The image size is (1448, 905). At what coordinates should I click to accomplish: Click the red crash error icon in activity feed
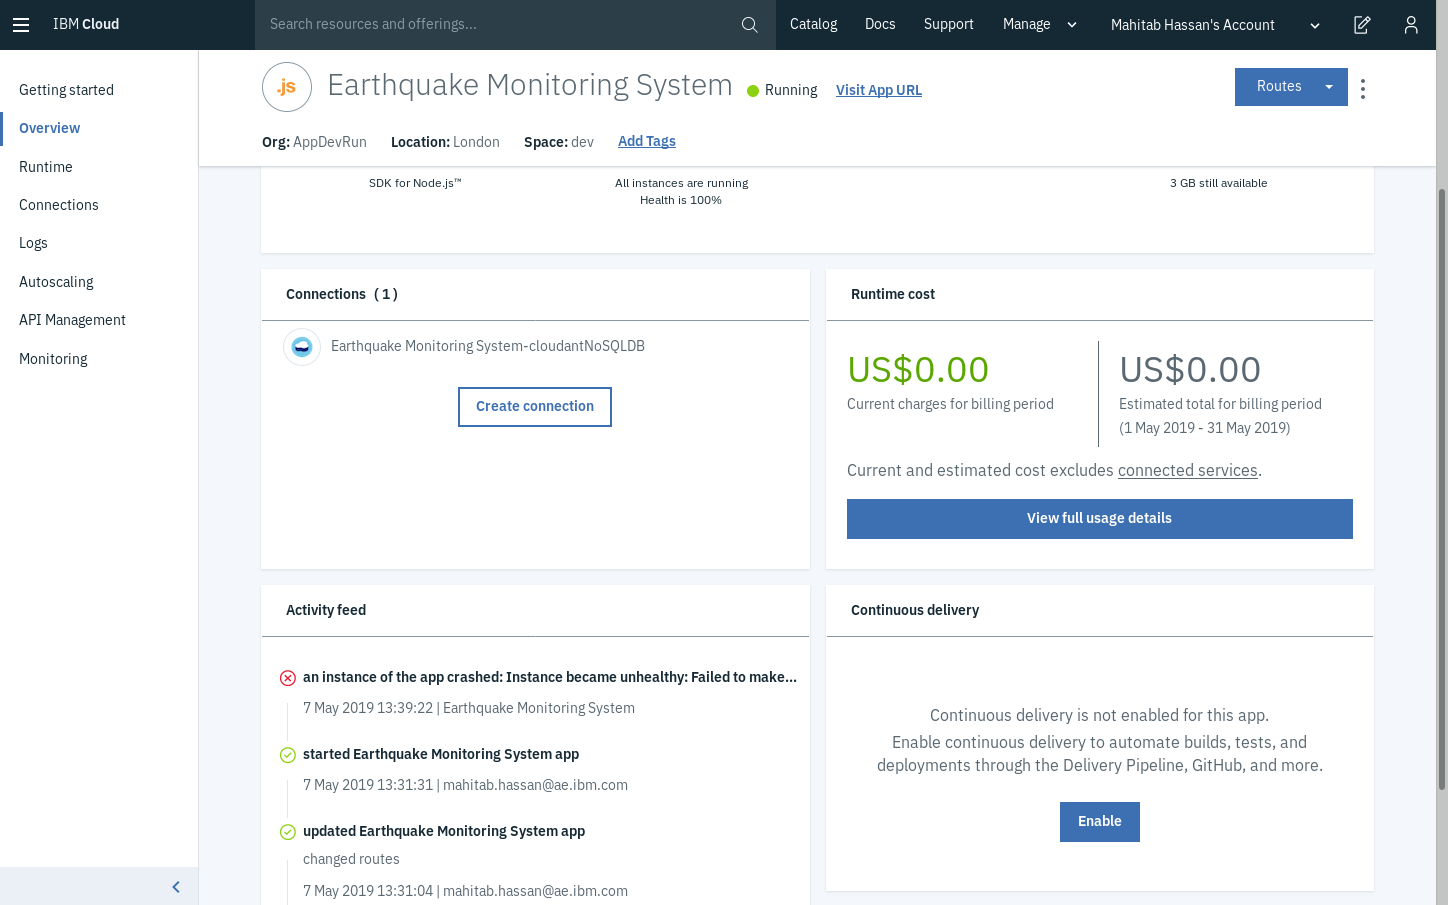(288, 678)
